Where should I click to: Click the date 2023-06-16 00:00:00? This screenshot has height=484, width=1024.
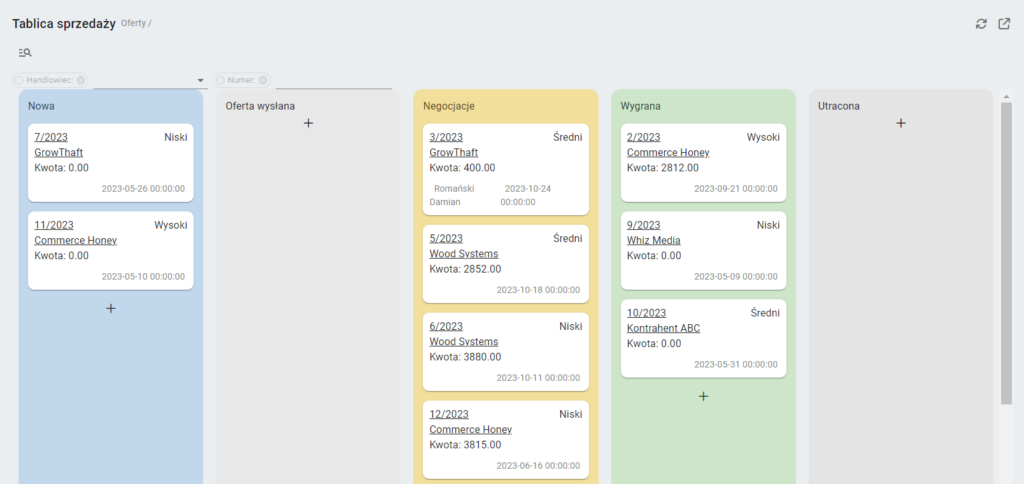538,466
